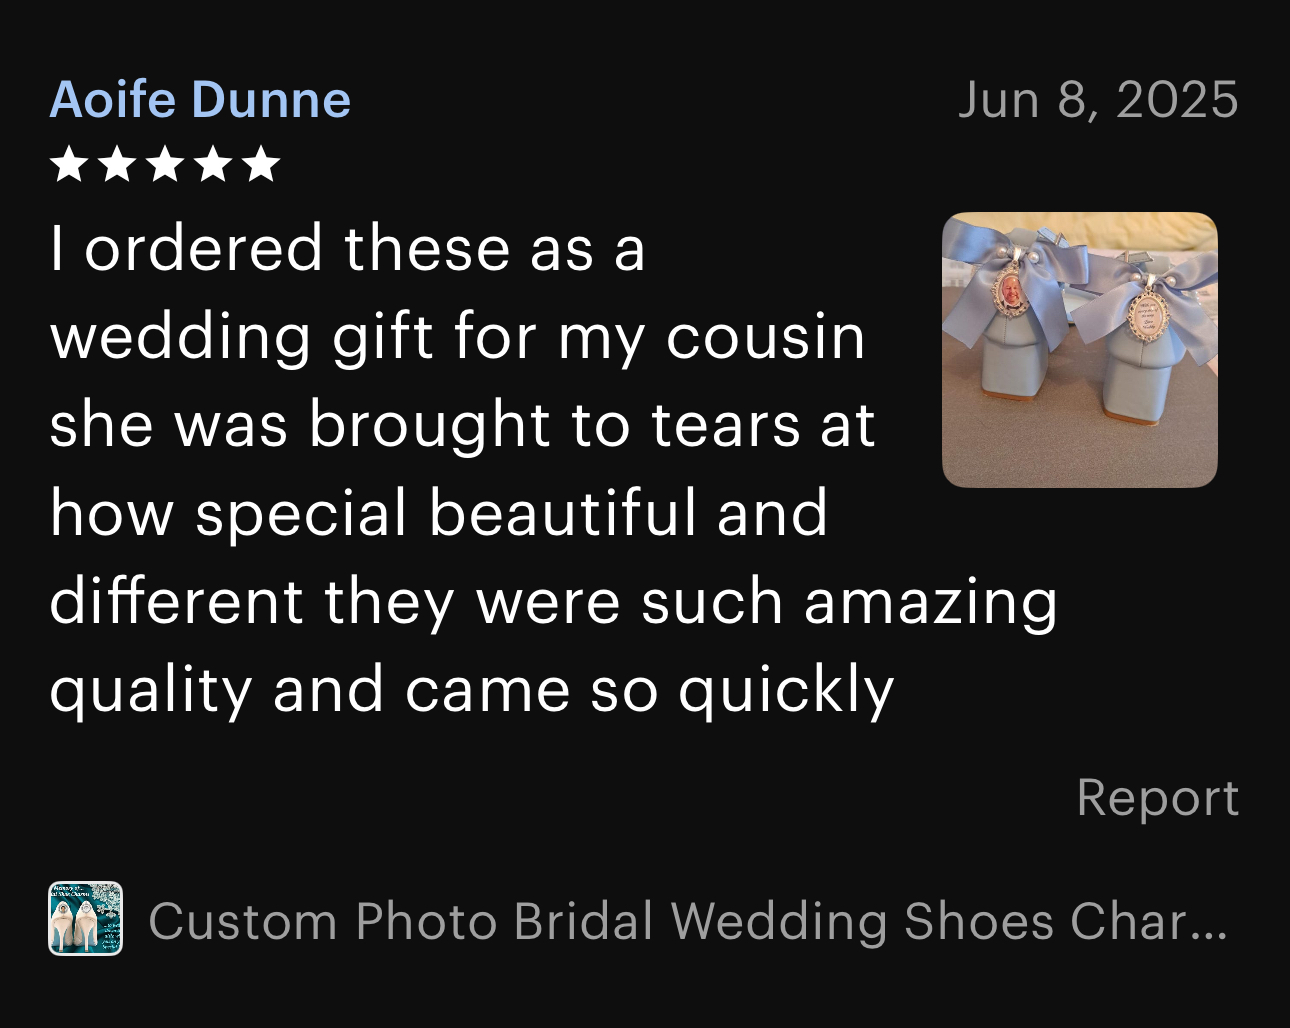This screenshot has width=1290, height=1028.
Task: Open the listing's small shoe charm thumbnail
Action: coord(86,919)
